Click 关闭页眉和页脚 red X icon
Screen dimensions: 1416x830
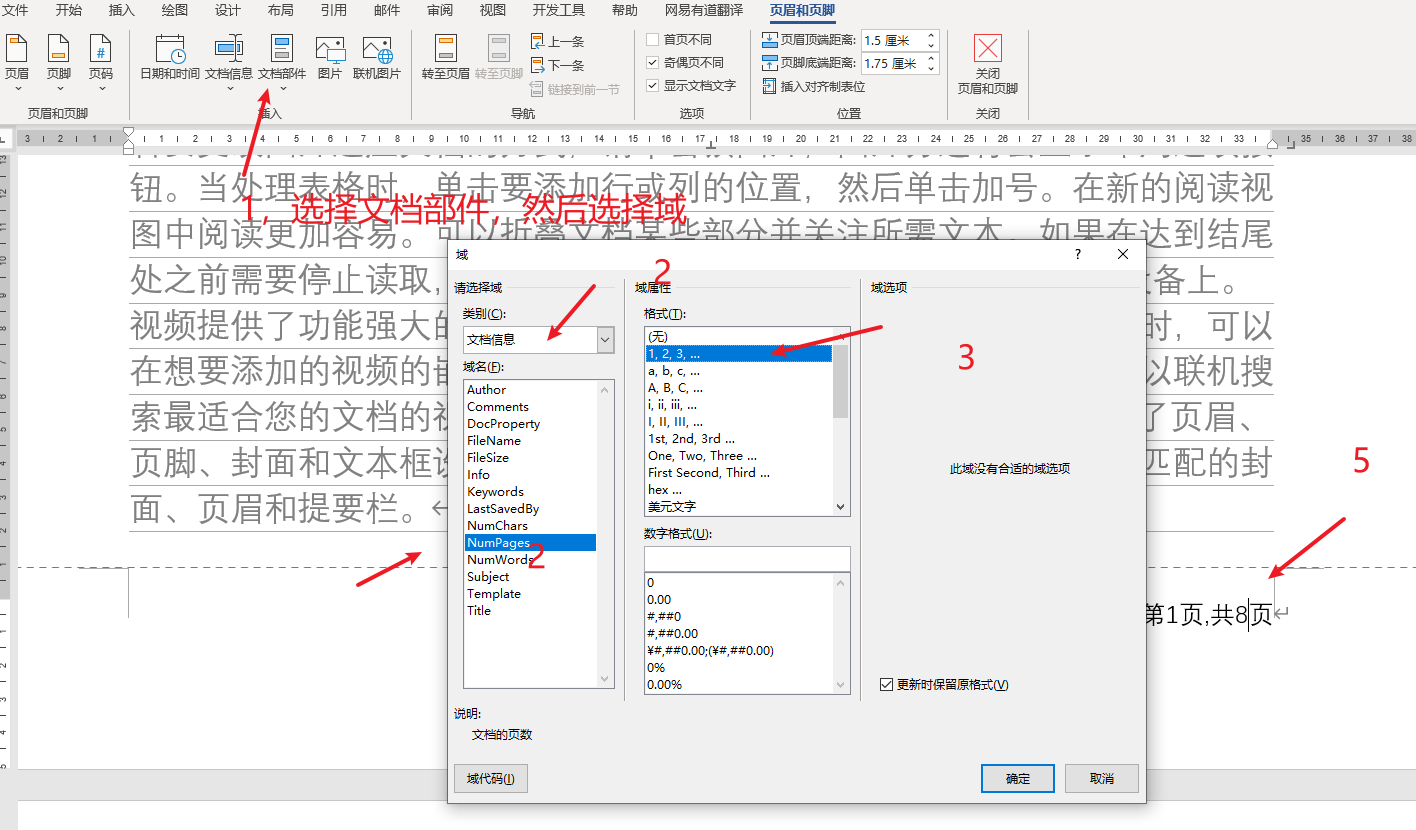pyautogui.click(x=988, y=48)
